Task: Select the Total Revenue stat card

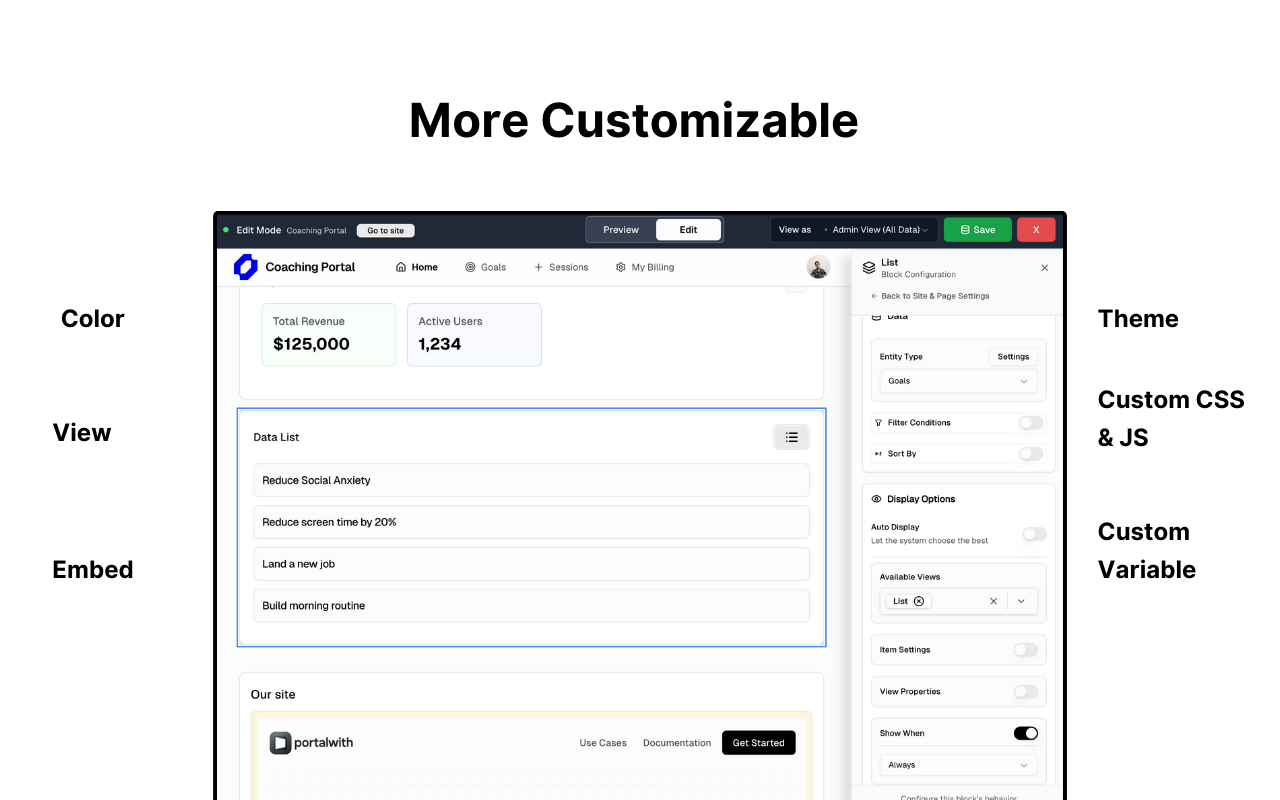Action: pyautogui.click(x=329, y=335)
